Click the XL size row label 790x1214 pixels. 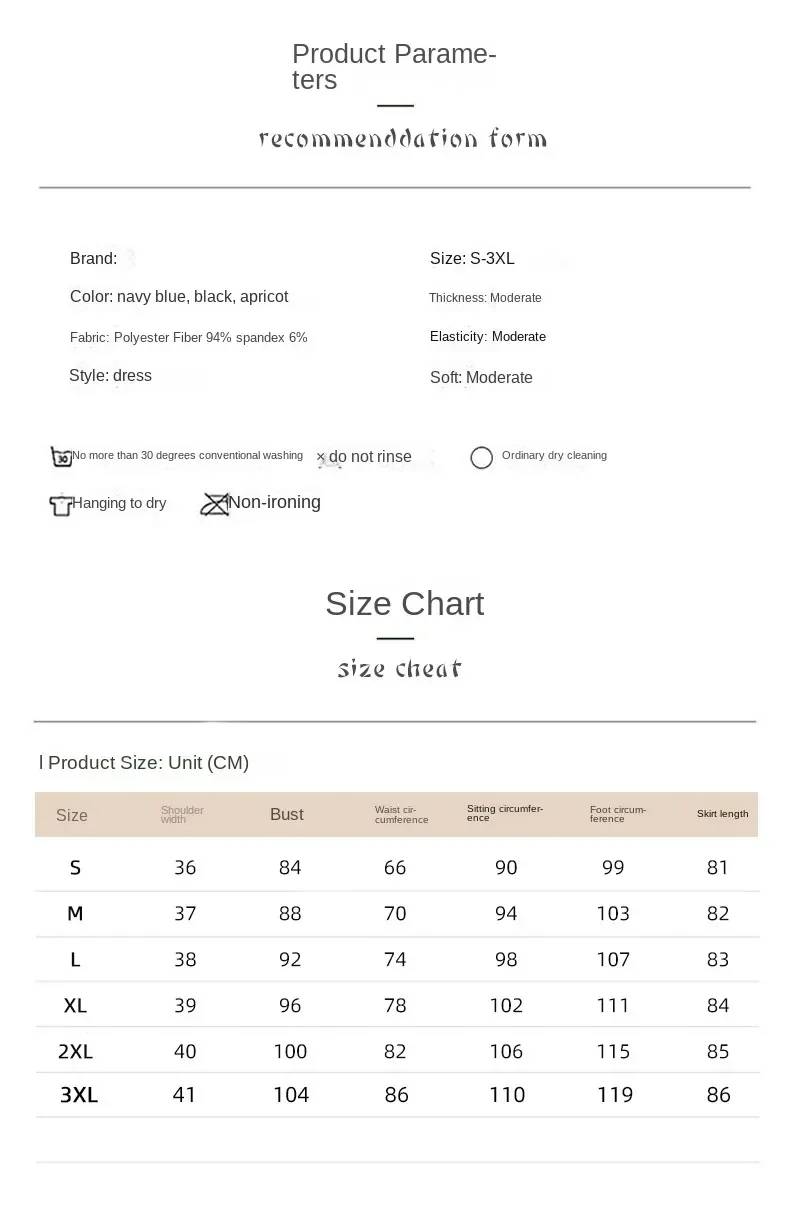point(75,1006)
